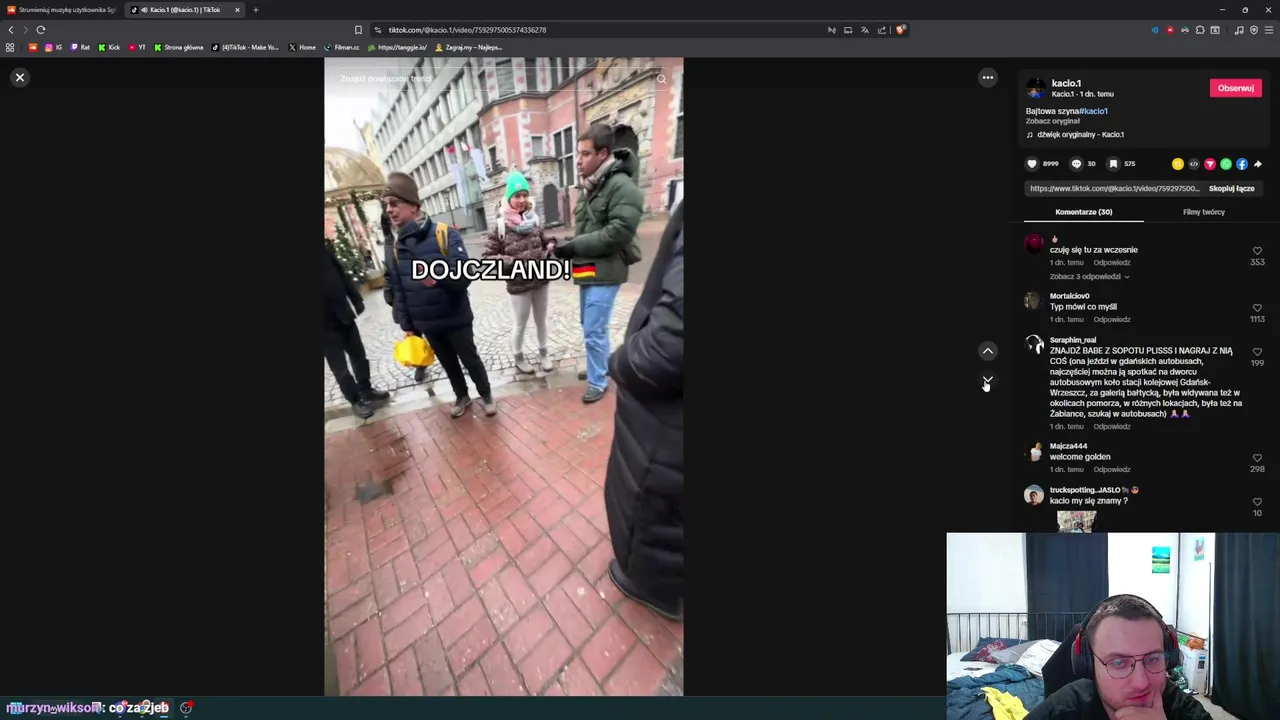Switch to Filmy twórcy tab
Image resolution: width=1280 pixels, height=720 pixels.
click(1204, 212)
